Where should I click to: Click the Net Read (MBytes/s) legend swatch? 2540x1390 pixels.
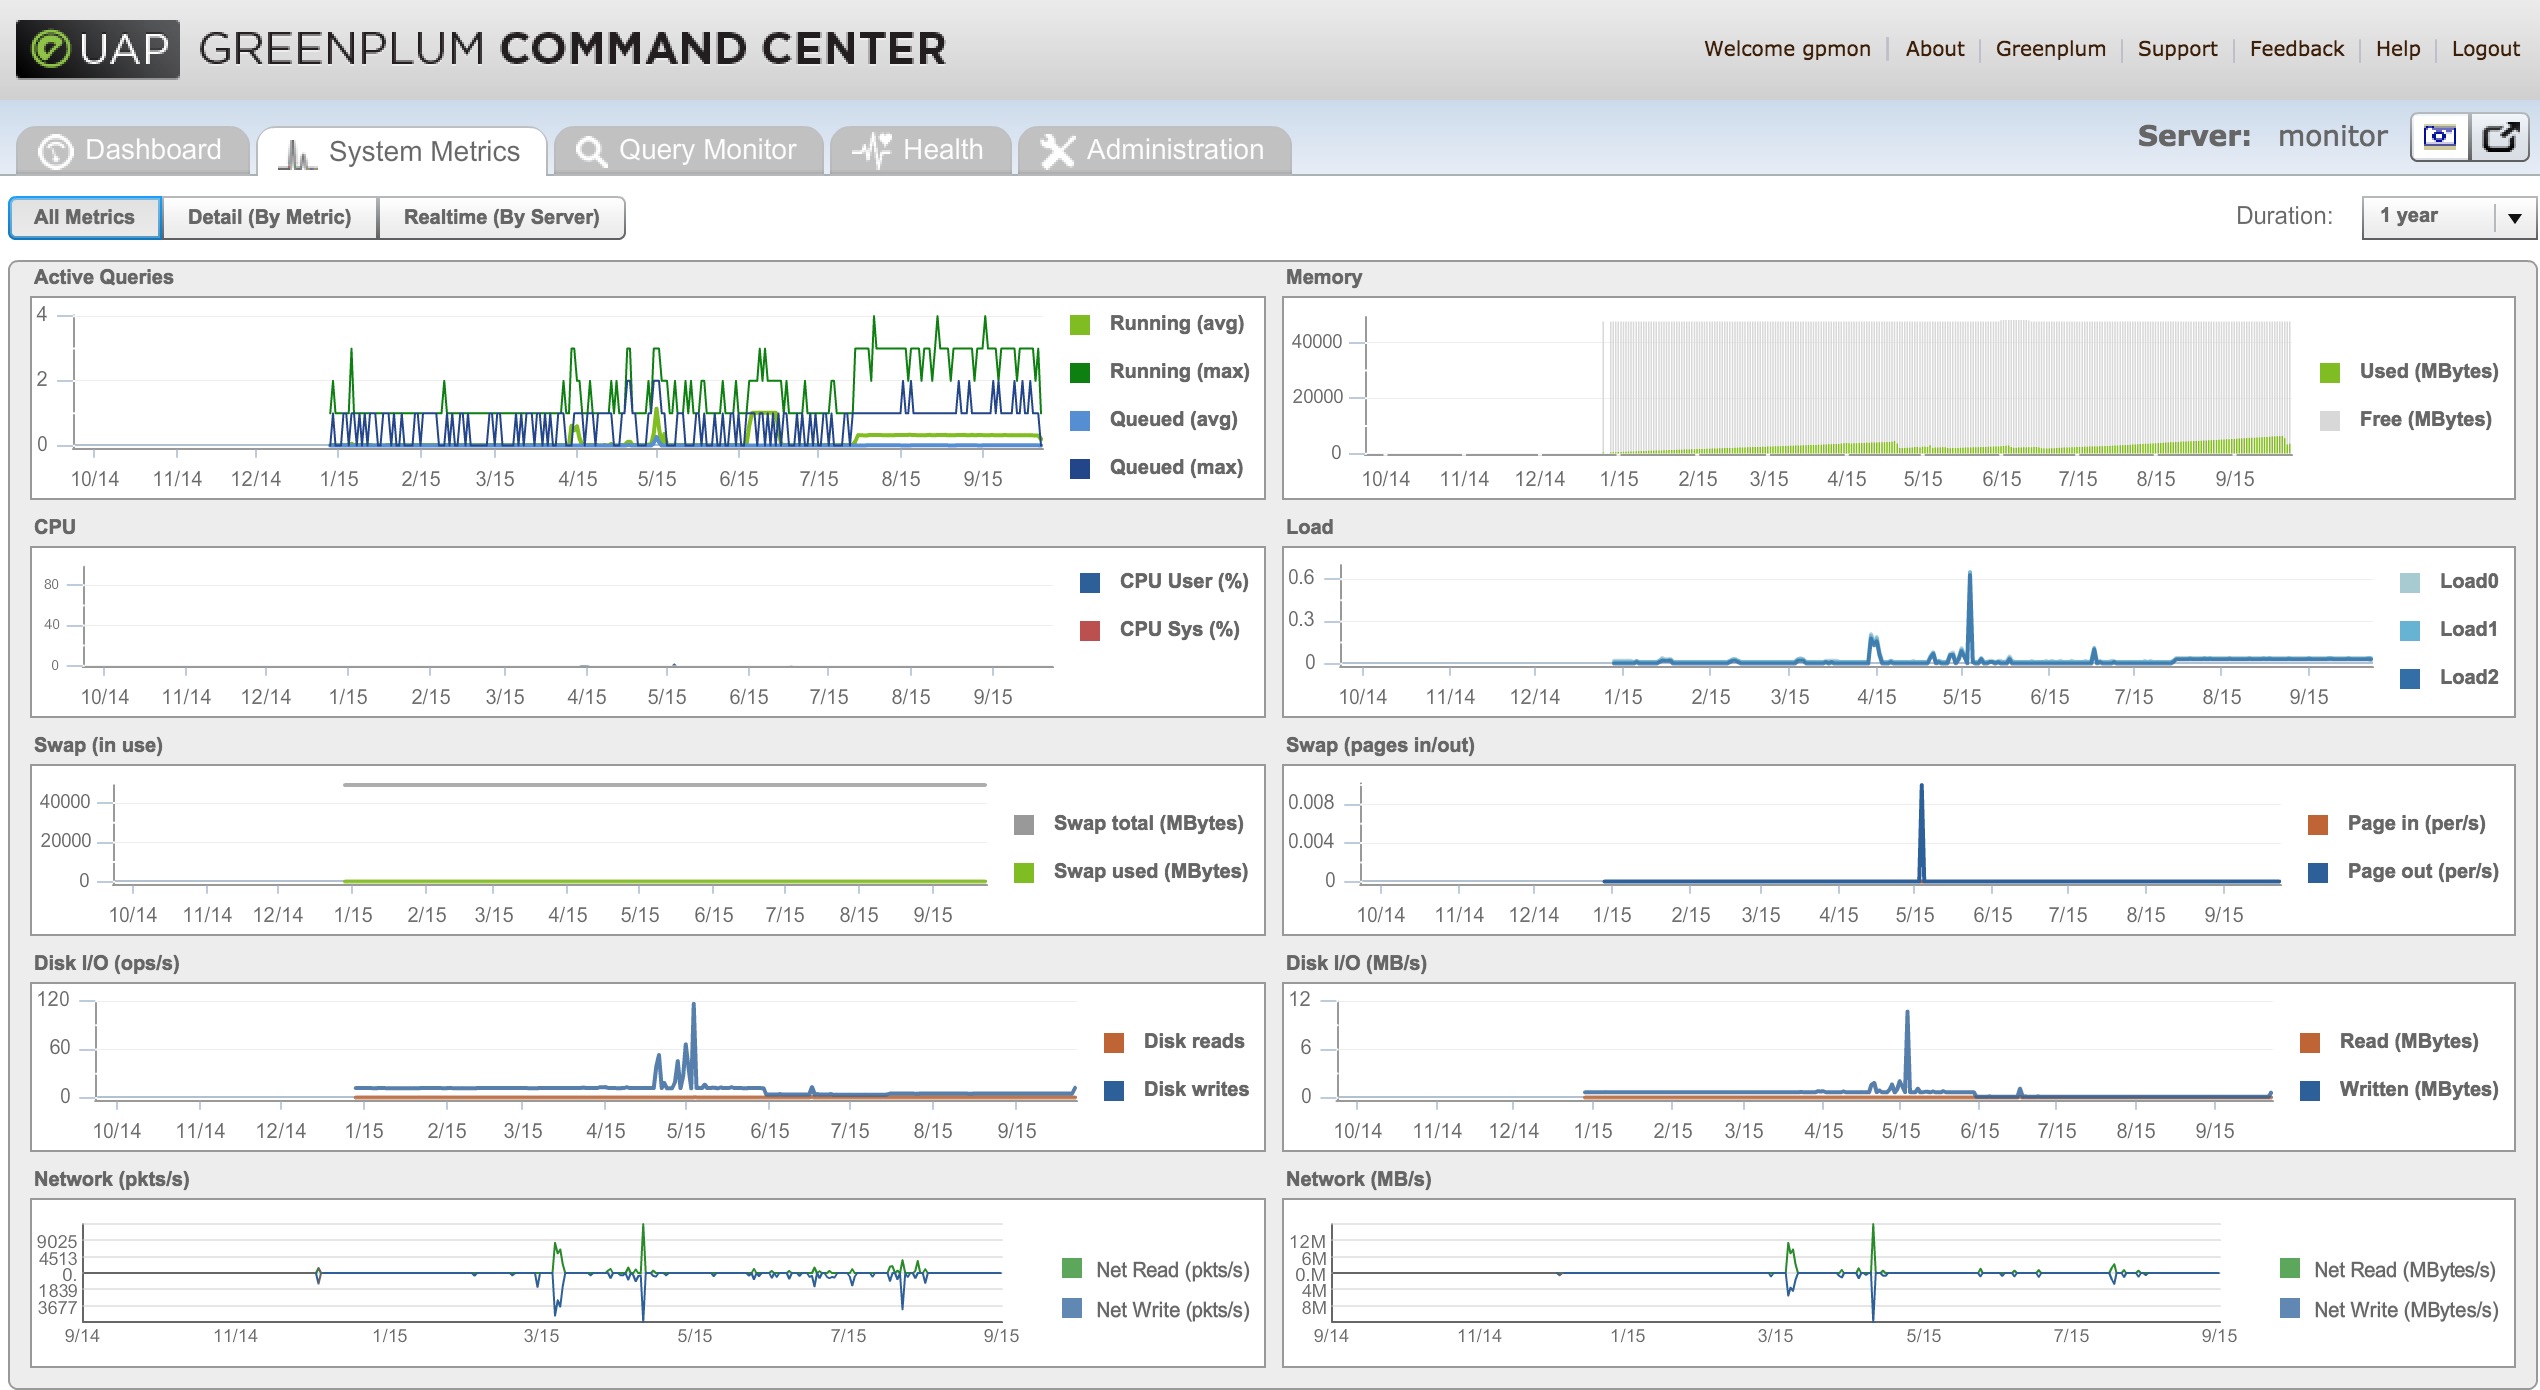click(x=2290, y=1269)
